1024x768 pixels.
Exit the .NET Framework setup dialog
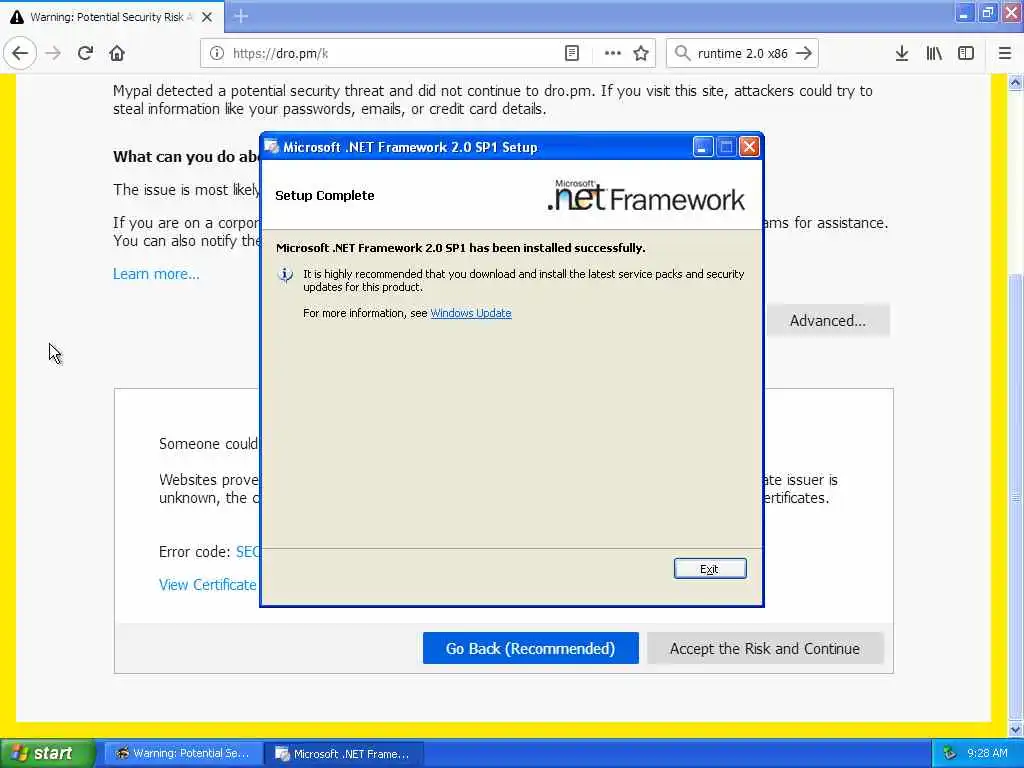click(x=710, y=569)
